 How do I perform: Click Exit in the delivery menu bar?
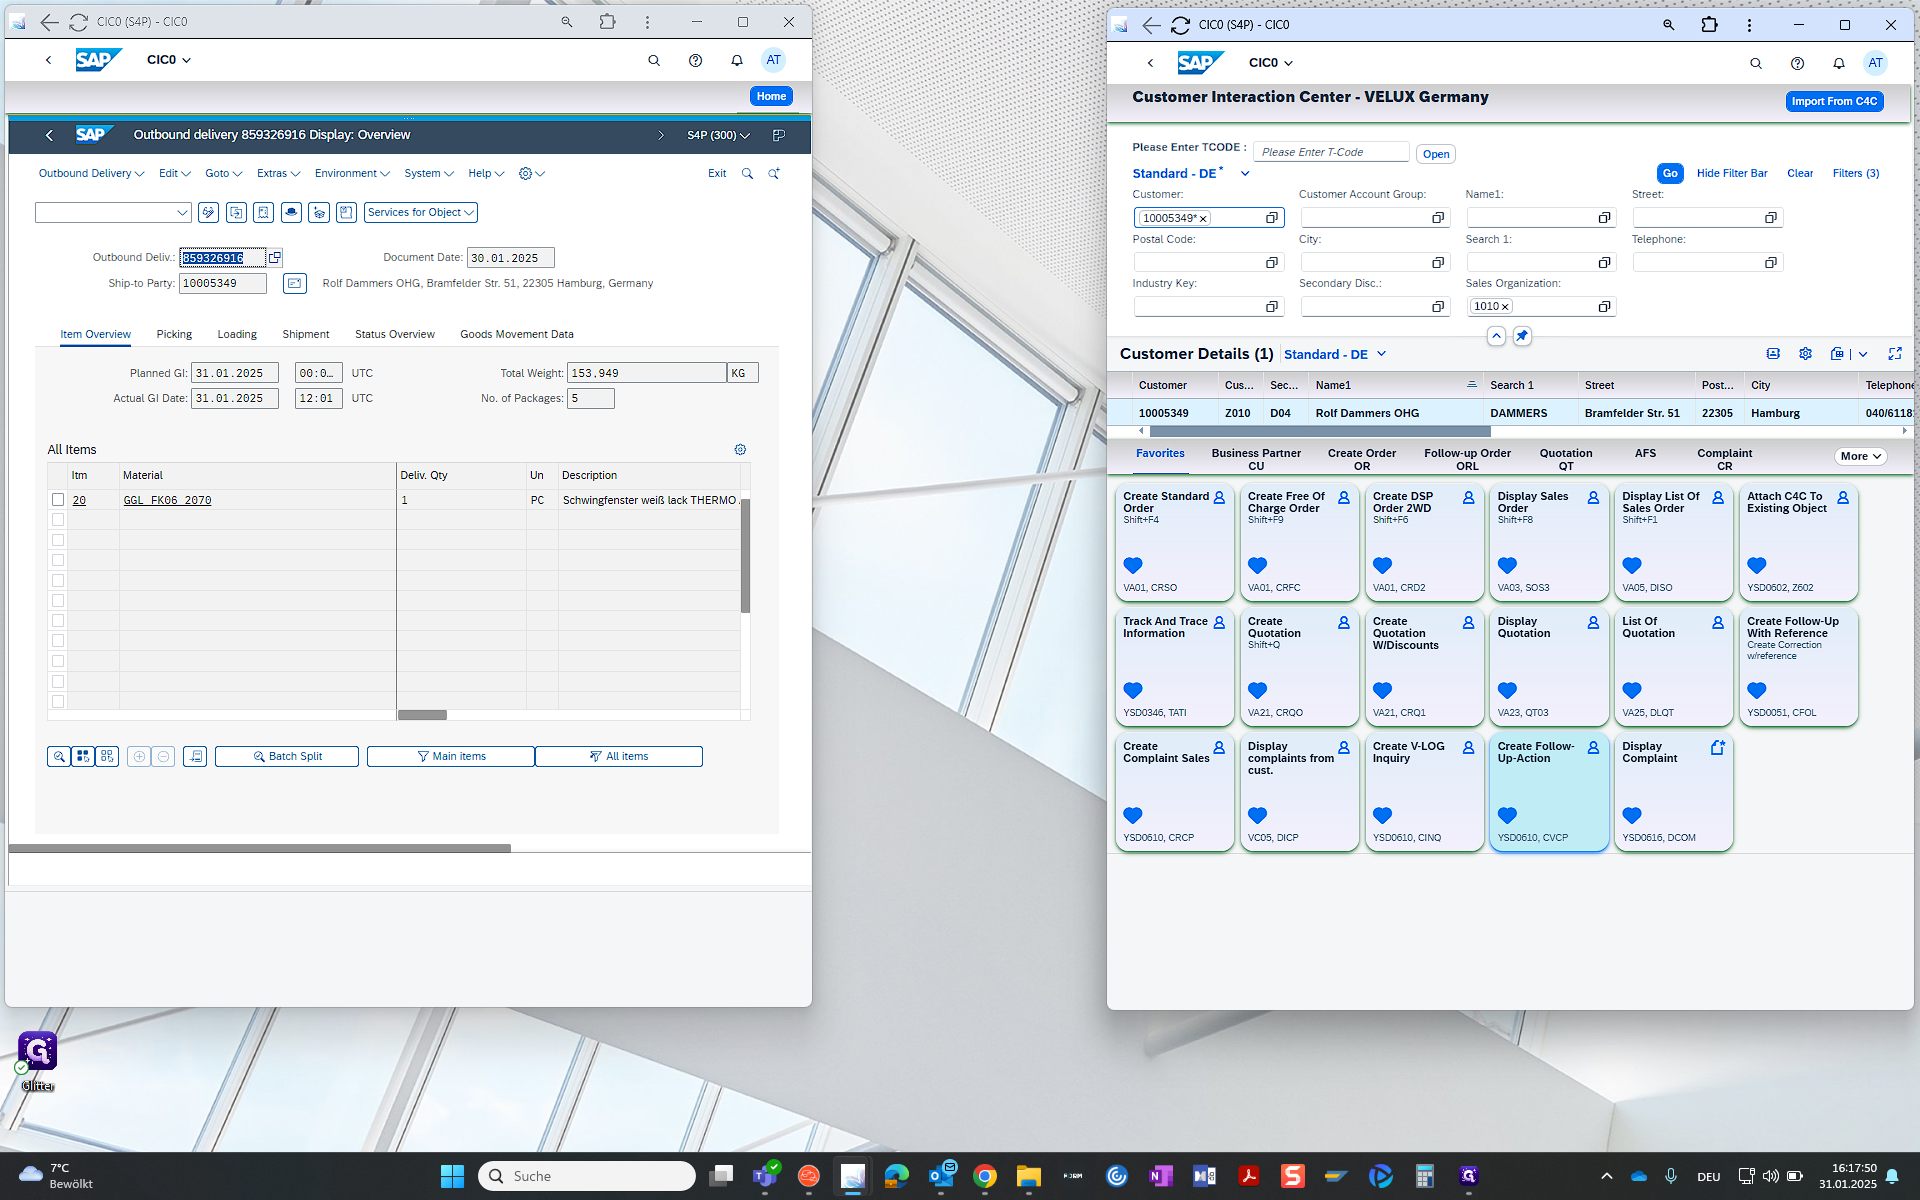tap(717, 174)
